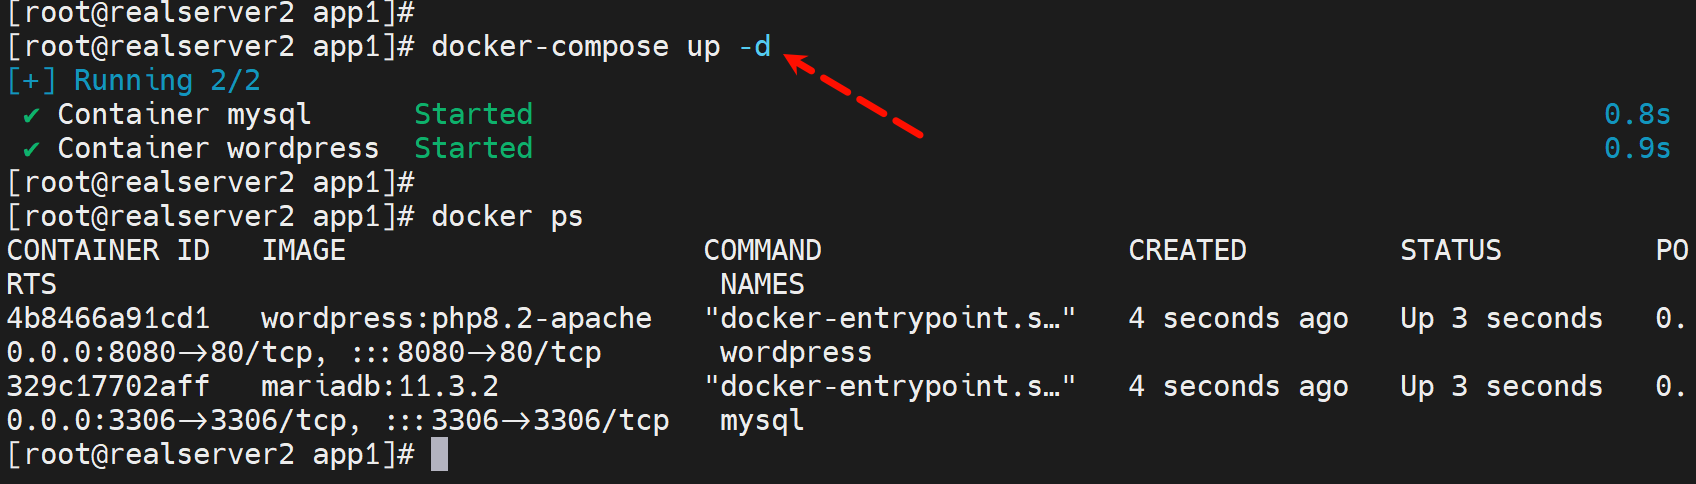Click the "docker ps" command text
Viewport: 1696px width, 484px height.
[506, 217]
